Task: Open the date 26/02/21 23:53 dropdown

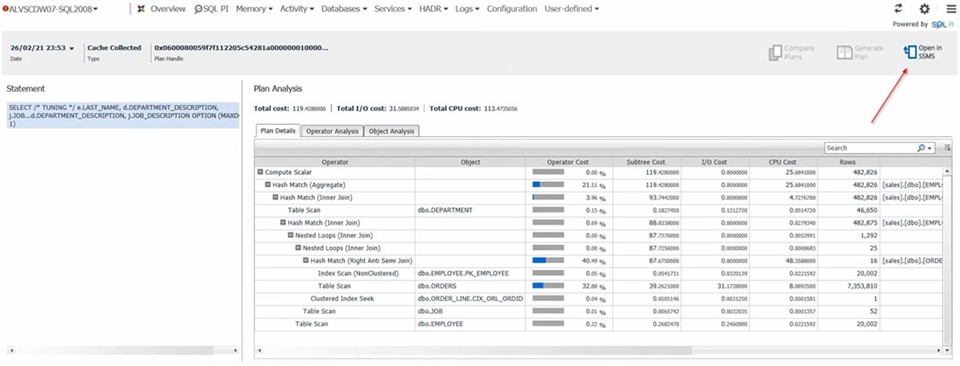Action: click(42, 48)
